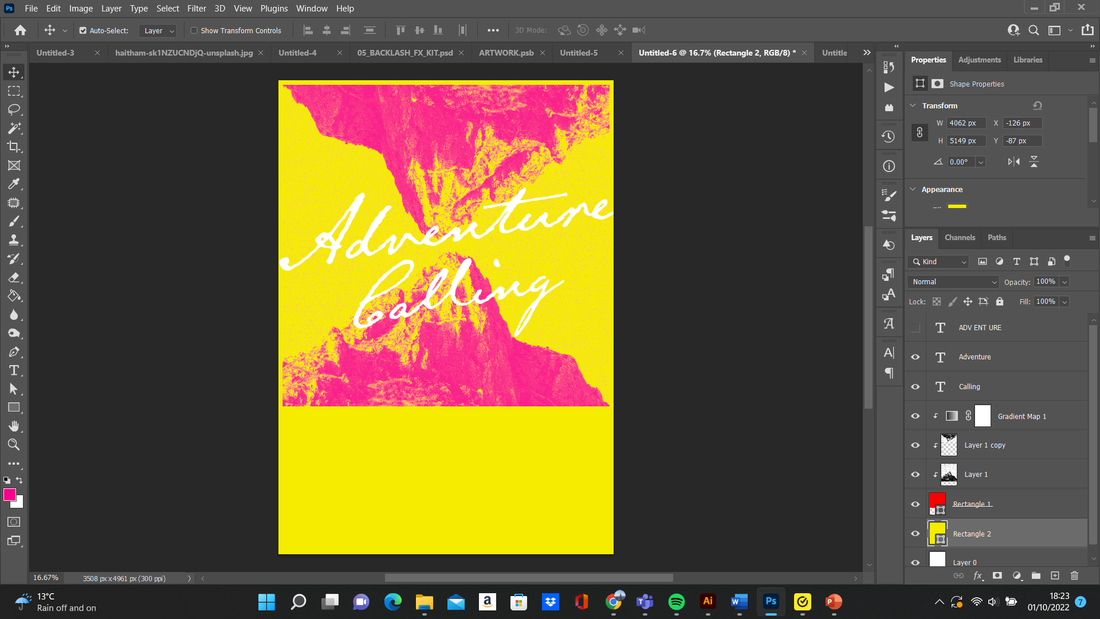Add a layer style with fx button
1100x619 pixels.
coord(978,575)
